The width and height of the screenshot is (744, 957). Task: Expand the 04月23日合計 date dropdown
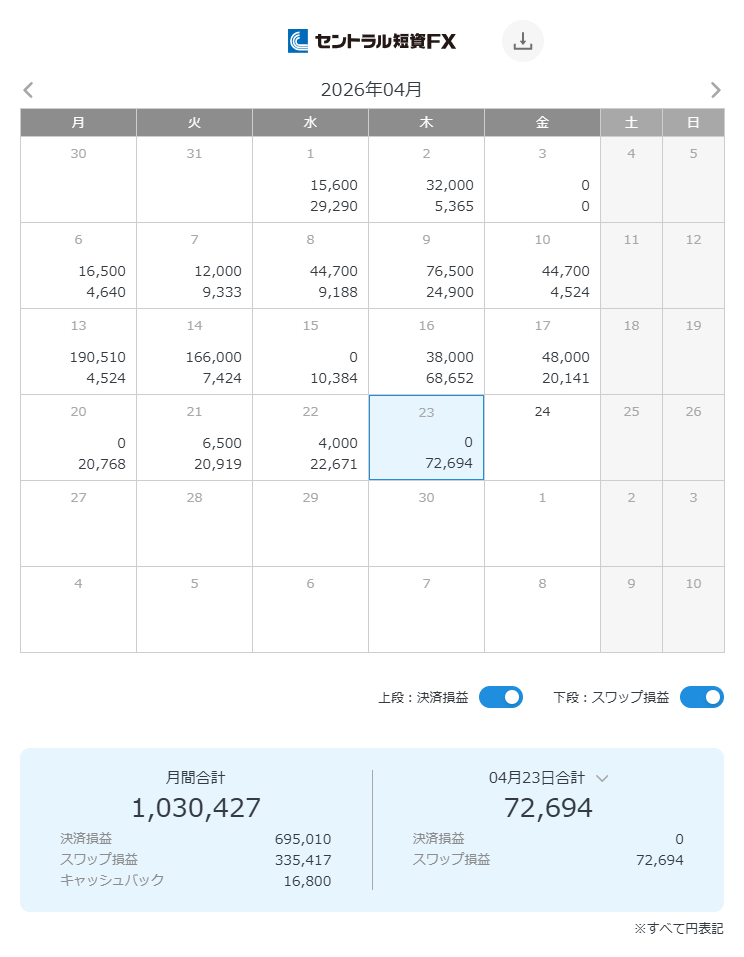602,778
